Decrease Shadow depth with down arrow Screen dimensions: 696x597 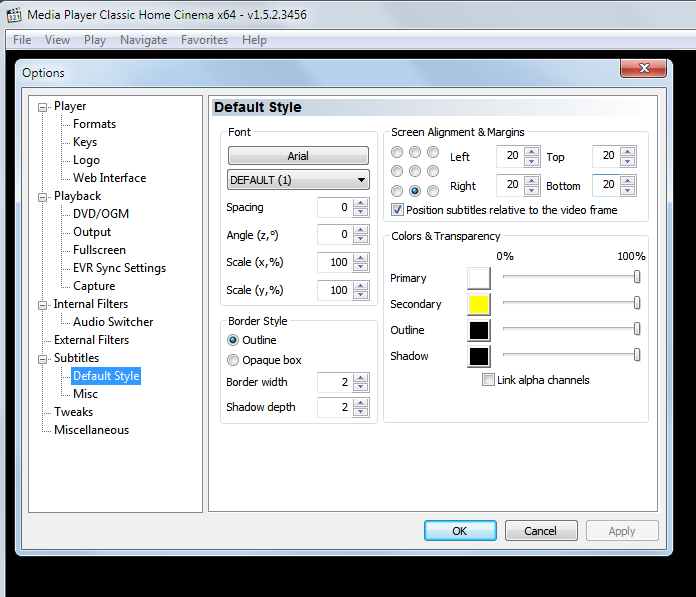[x=360, y=411]
